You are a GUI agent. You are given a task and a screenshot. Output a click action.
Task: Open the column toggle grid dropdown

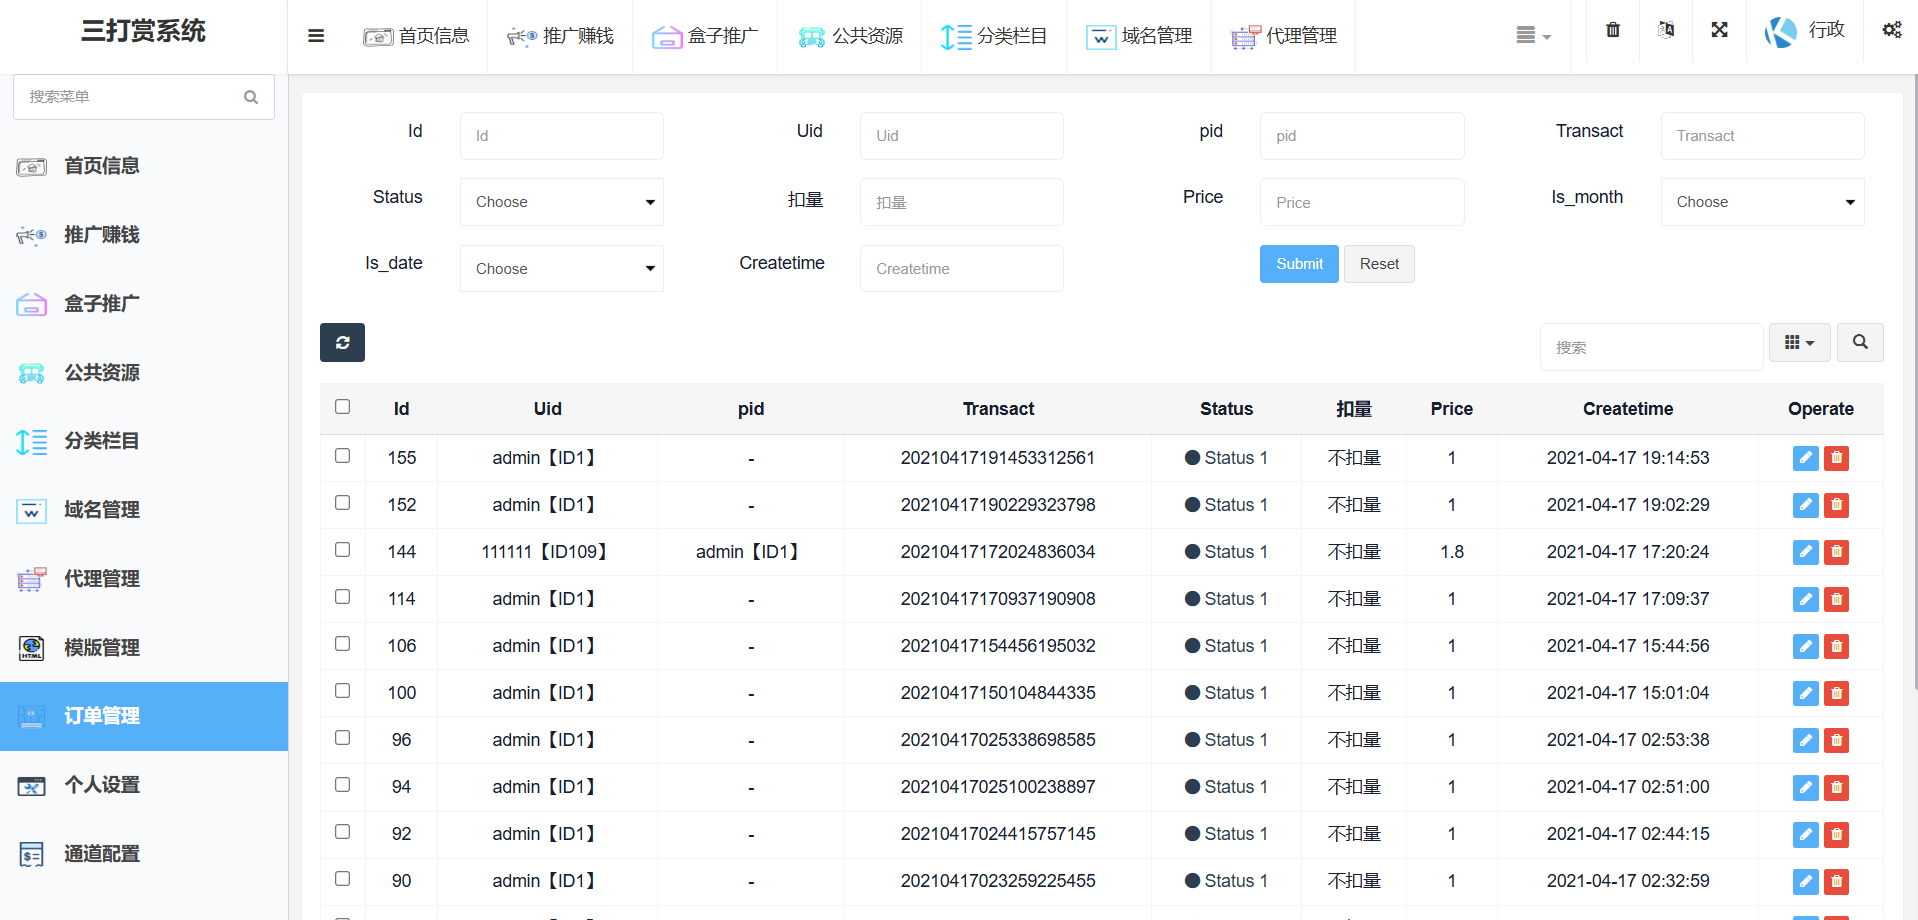point(1799,342)
